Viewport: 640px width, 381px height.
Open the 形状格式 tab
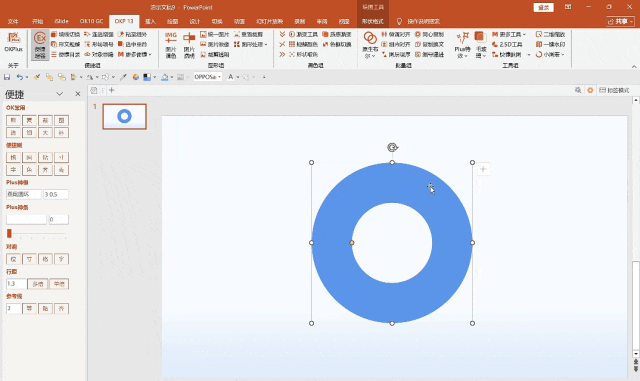(x=372, y=21)
